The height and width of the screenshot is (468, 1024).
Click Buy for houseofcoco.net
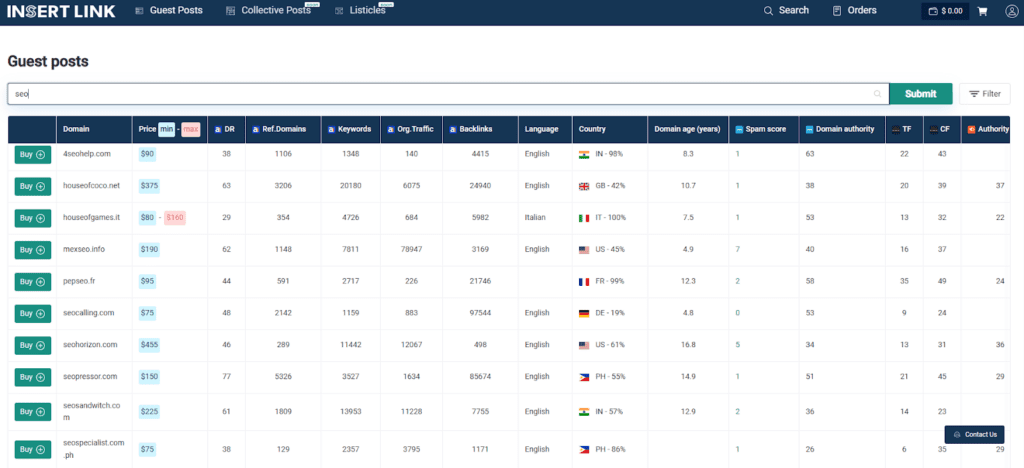tap(33, 186)
